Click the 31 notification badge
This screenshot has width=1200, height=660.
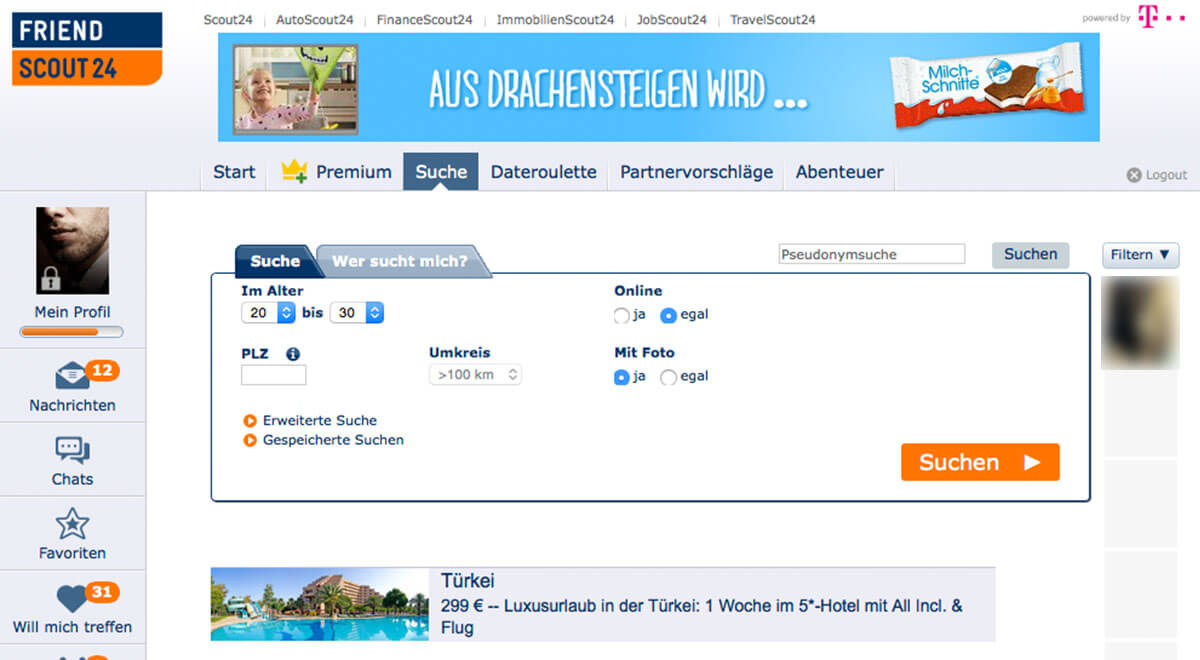click(x=102, y=592)
